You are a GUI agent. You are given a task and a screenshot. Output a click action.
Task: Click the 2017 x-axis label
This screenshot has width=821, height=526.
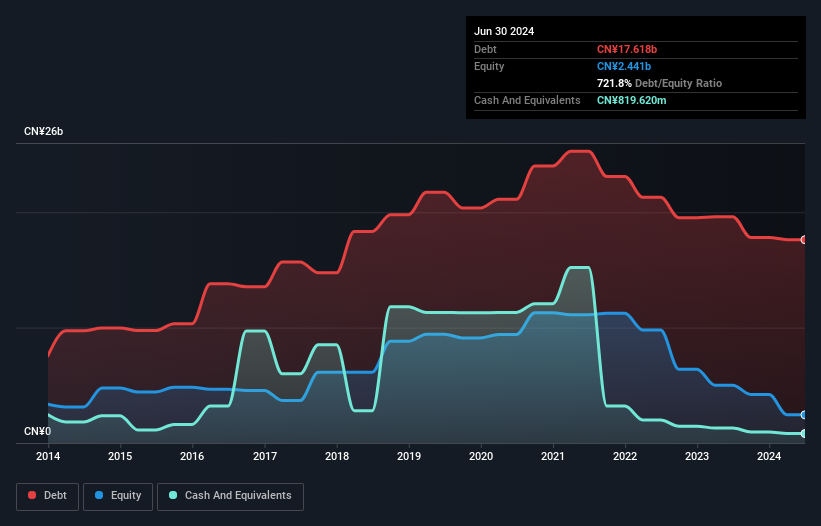(x=265, y=456)
